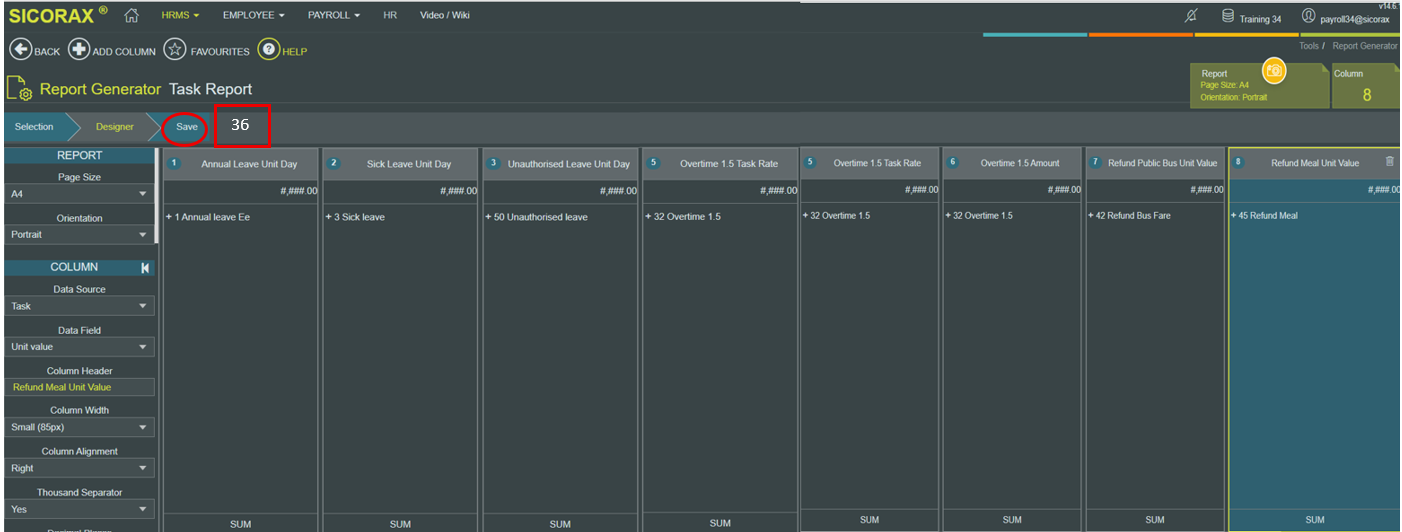The width and height of the screenshot is (1402, 532).
Task: Click '+ 1 Annual leave Ee' entry
Action: pyautogui.click(x=208, y=217)
